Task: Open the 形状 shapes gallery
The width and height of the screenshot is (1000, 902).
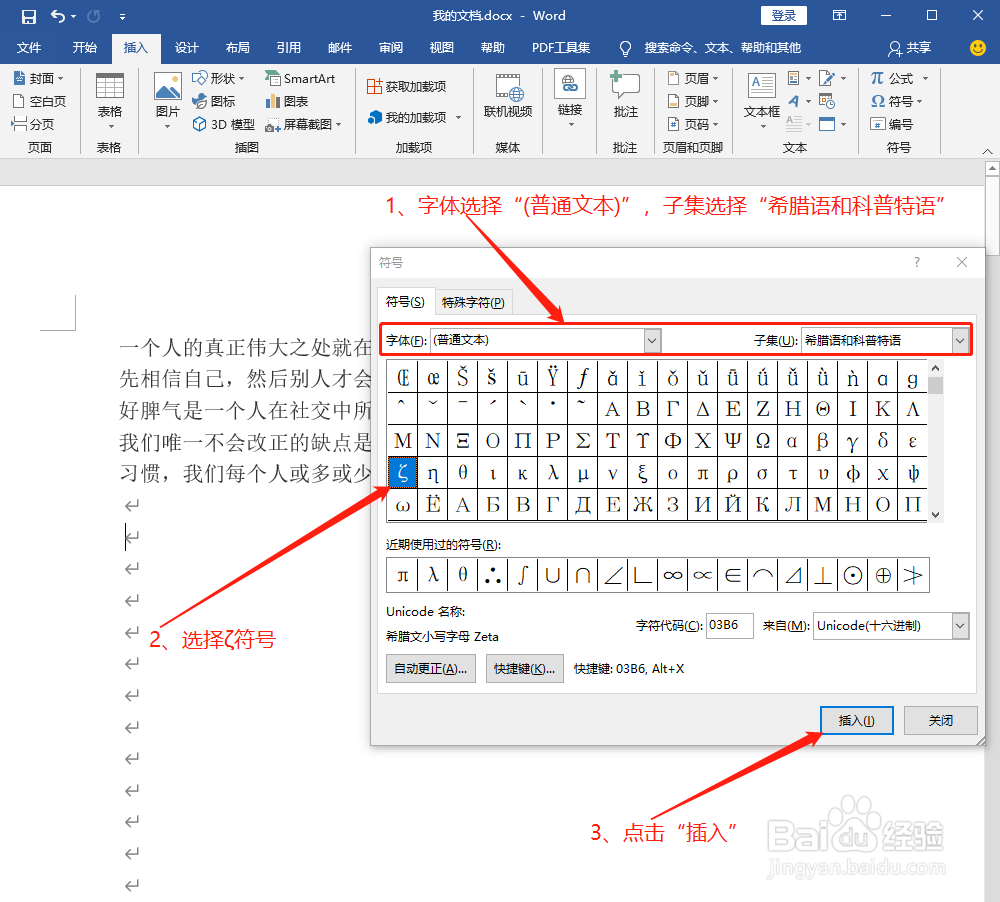Action: coord(219,78)
